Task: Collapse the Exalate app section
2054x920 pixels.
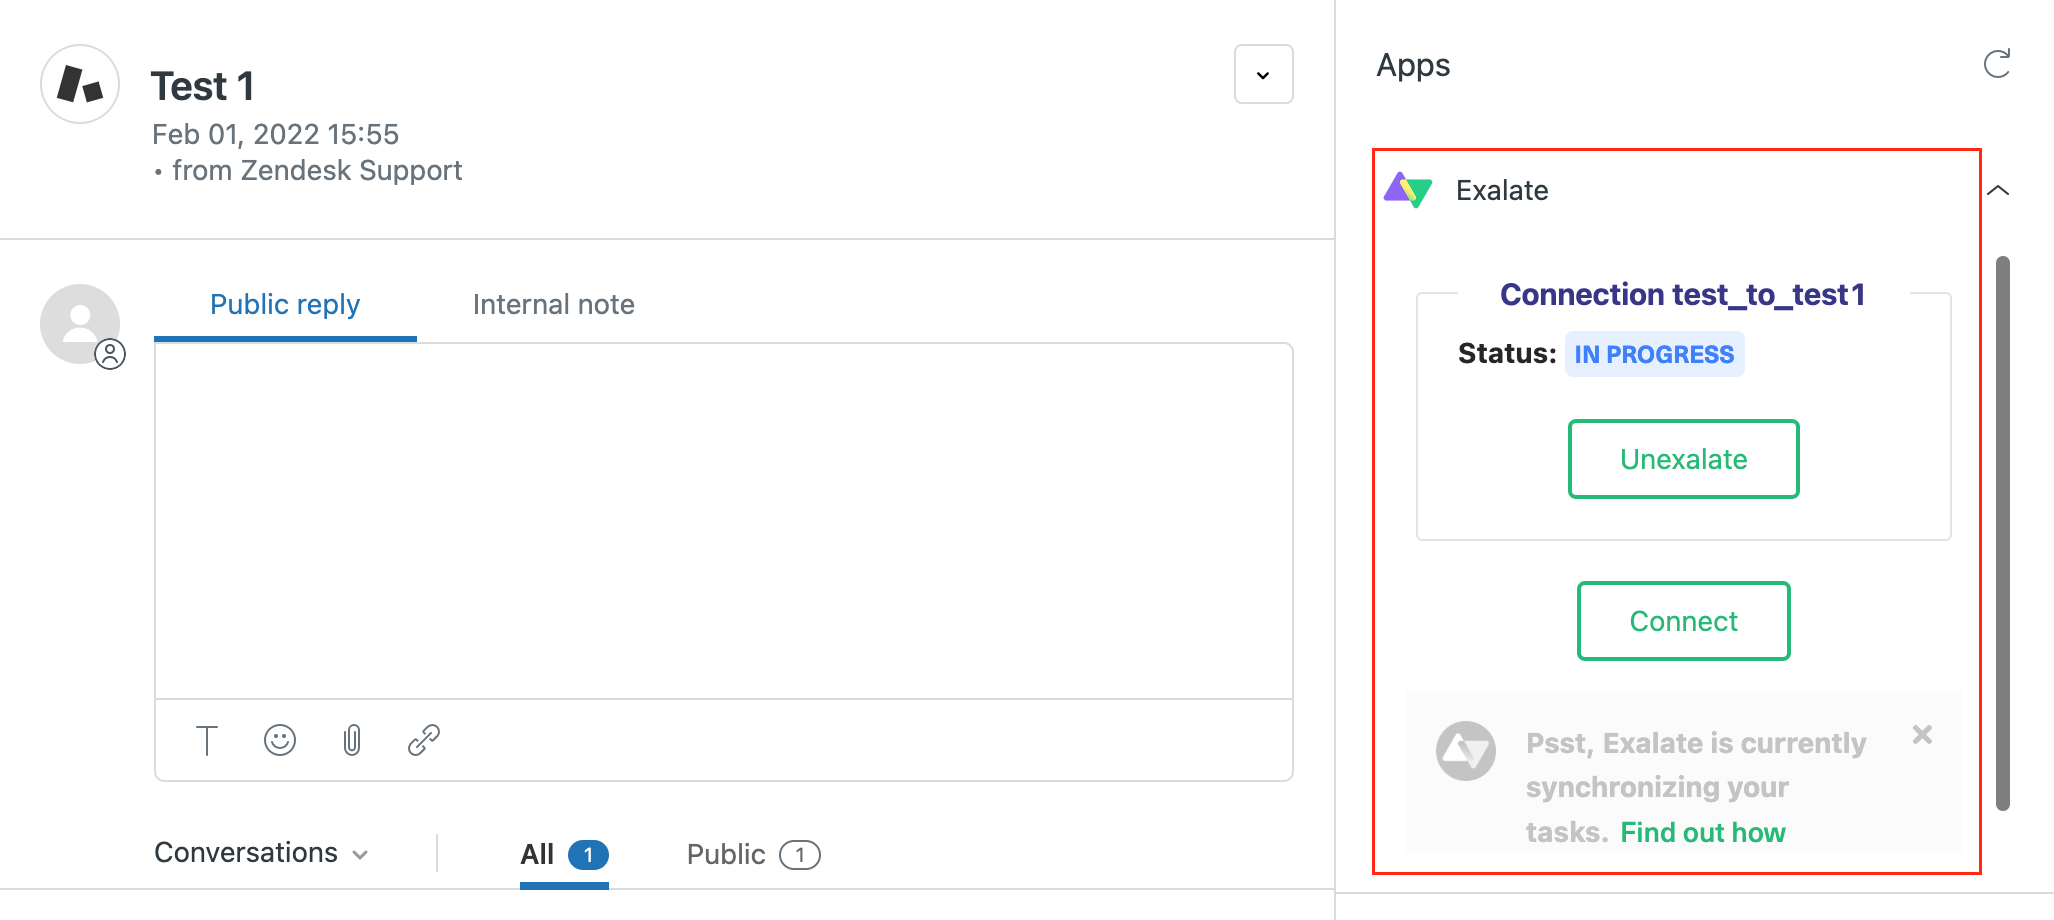Action: pos(1998,190)
